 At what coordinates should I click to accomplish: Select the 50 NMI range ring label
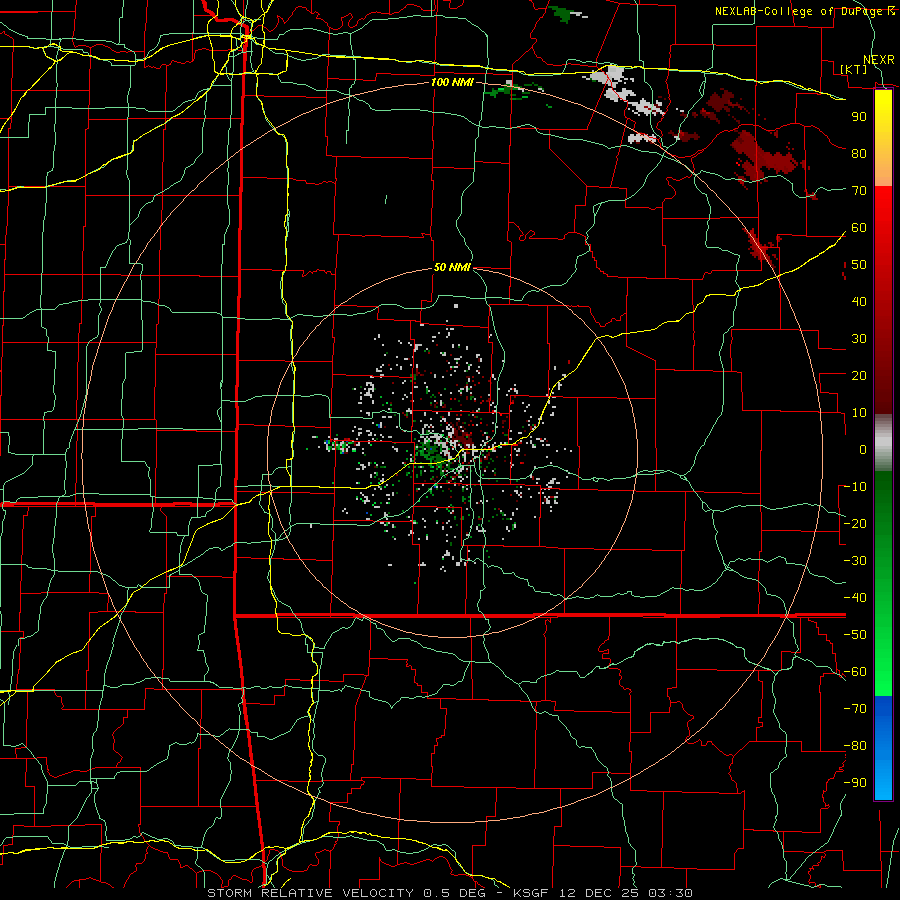452,267
